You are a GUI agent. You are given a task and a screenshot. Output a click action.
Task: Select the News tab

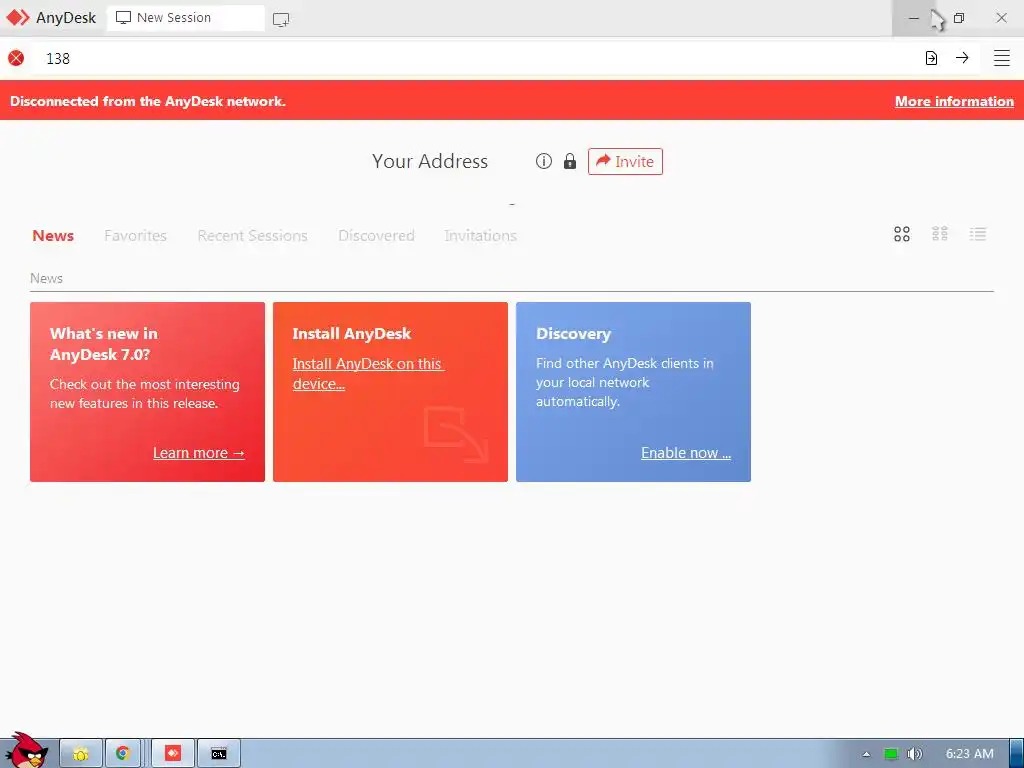pyautogui.click(x=53, y=236)
